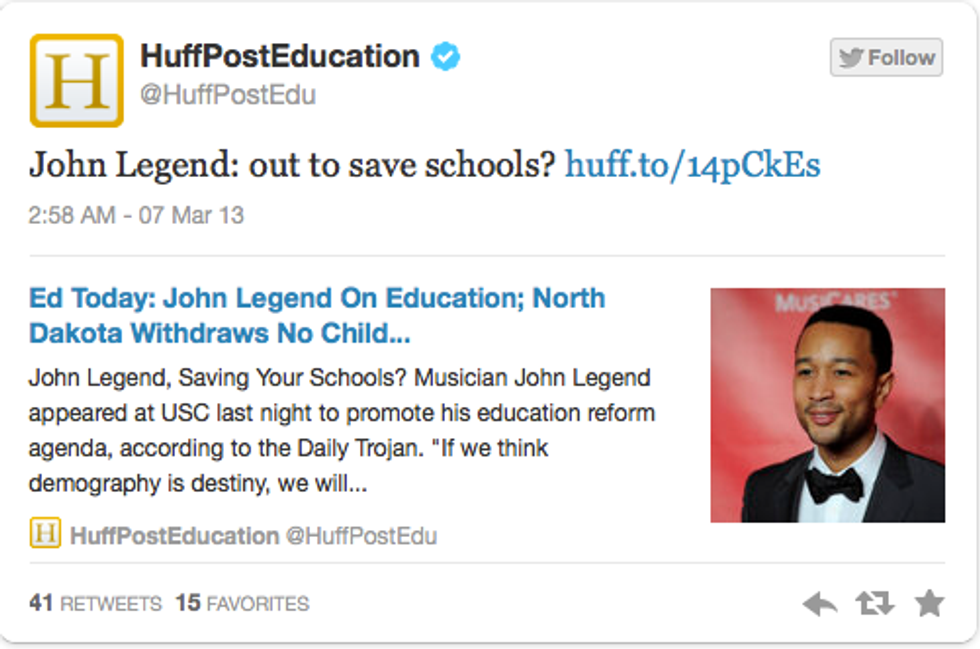The width and height of the screenshot is (980, 649).
Task: Click the blue verified badge
Action: 445,57
